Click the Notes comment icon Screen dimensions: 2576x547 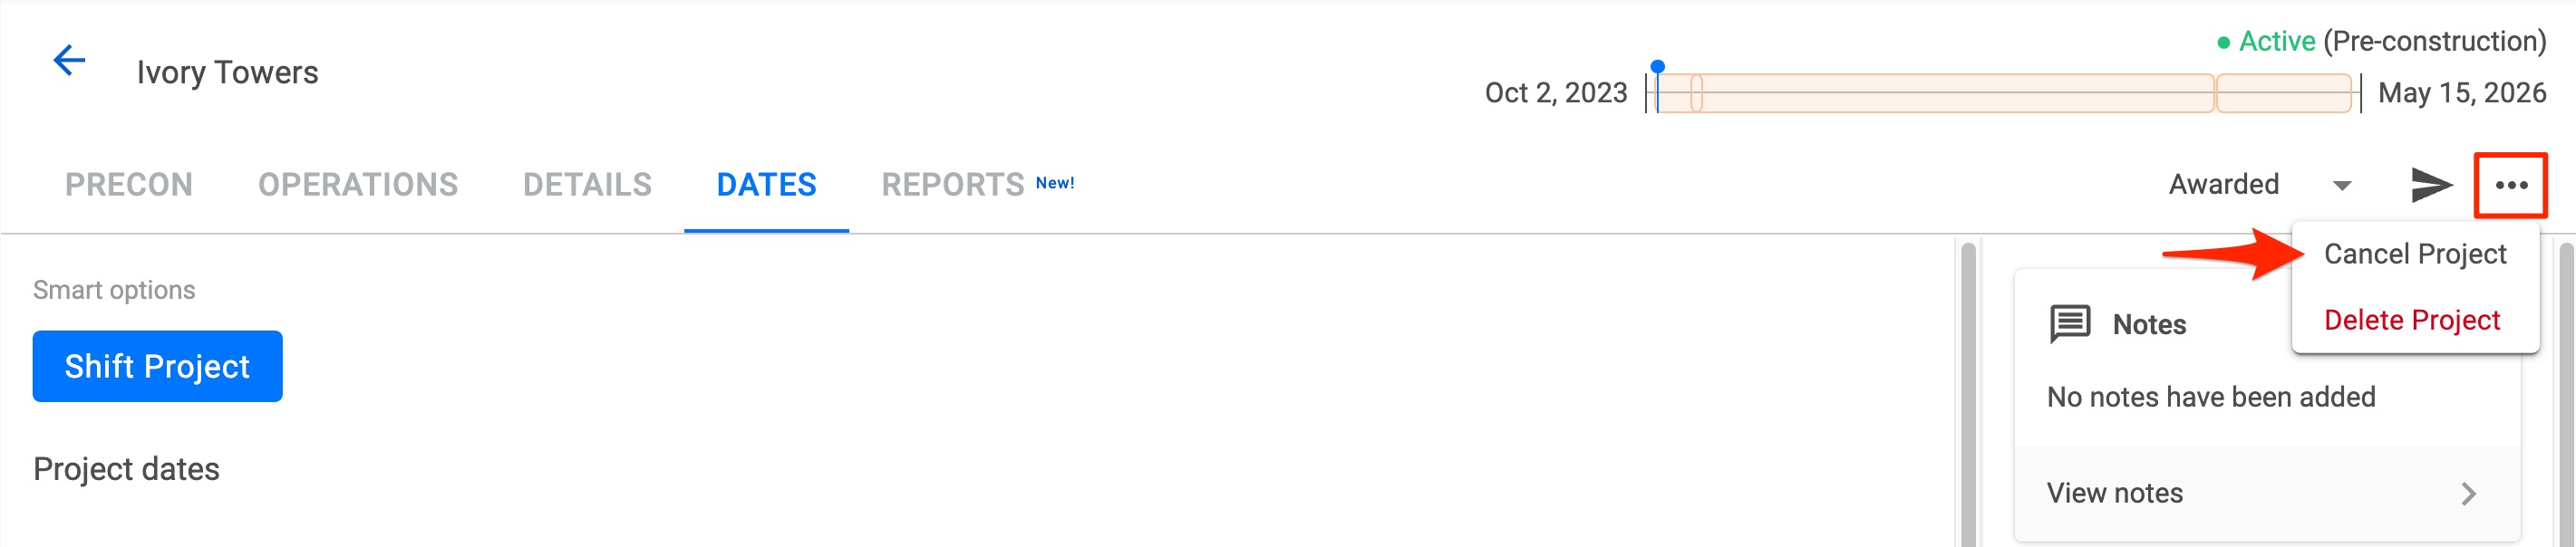[x=2069, y=324]
